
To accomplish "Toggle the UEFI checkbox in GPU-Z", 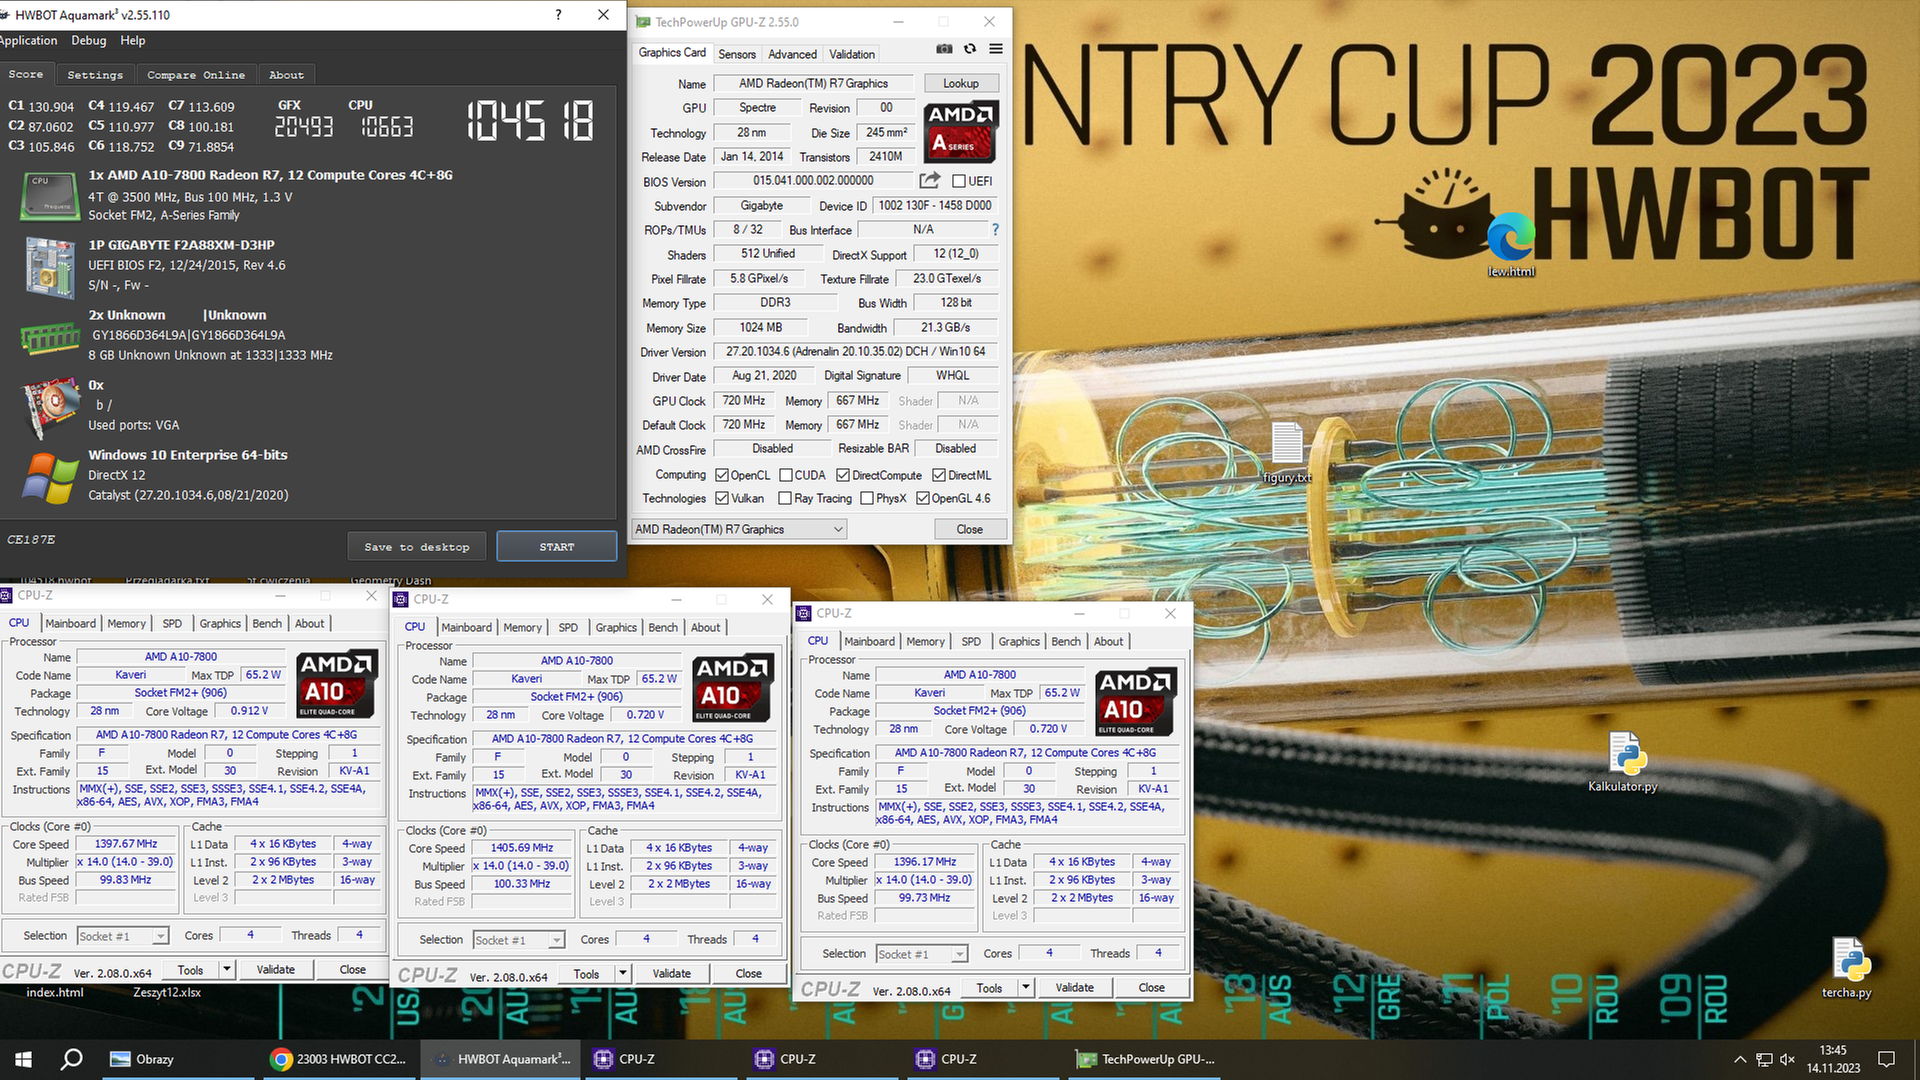I will 959,181.
